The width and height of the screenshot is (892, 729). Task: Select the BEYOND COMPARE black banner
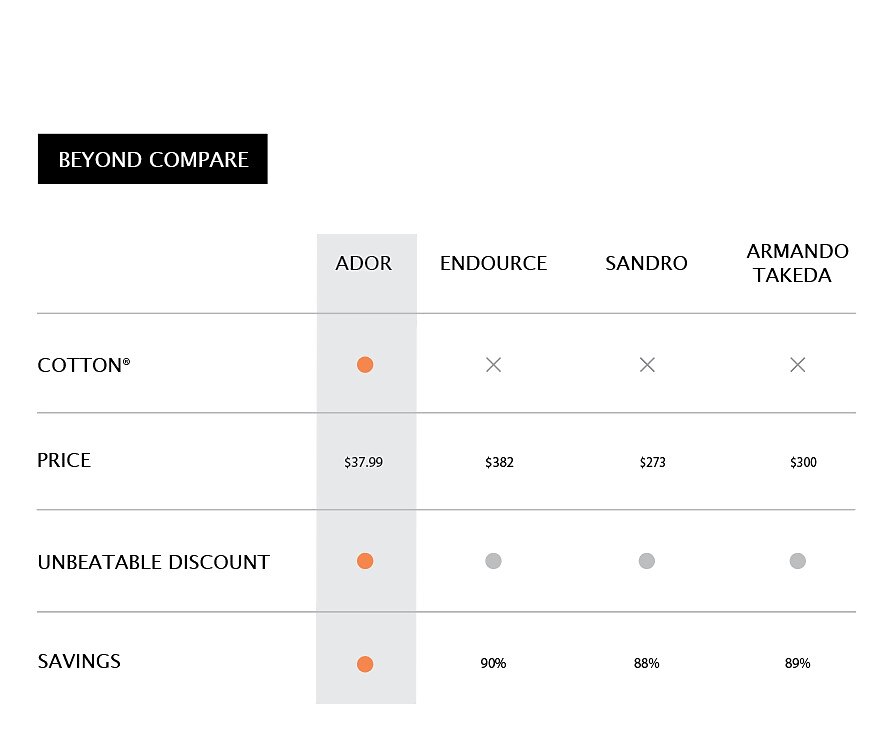(x=152, y=159)
